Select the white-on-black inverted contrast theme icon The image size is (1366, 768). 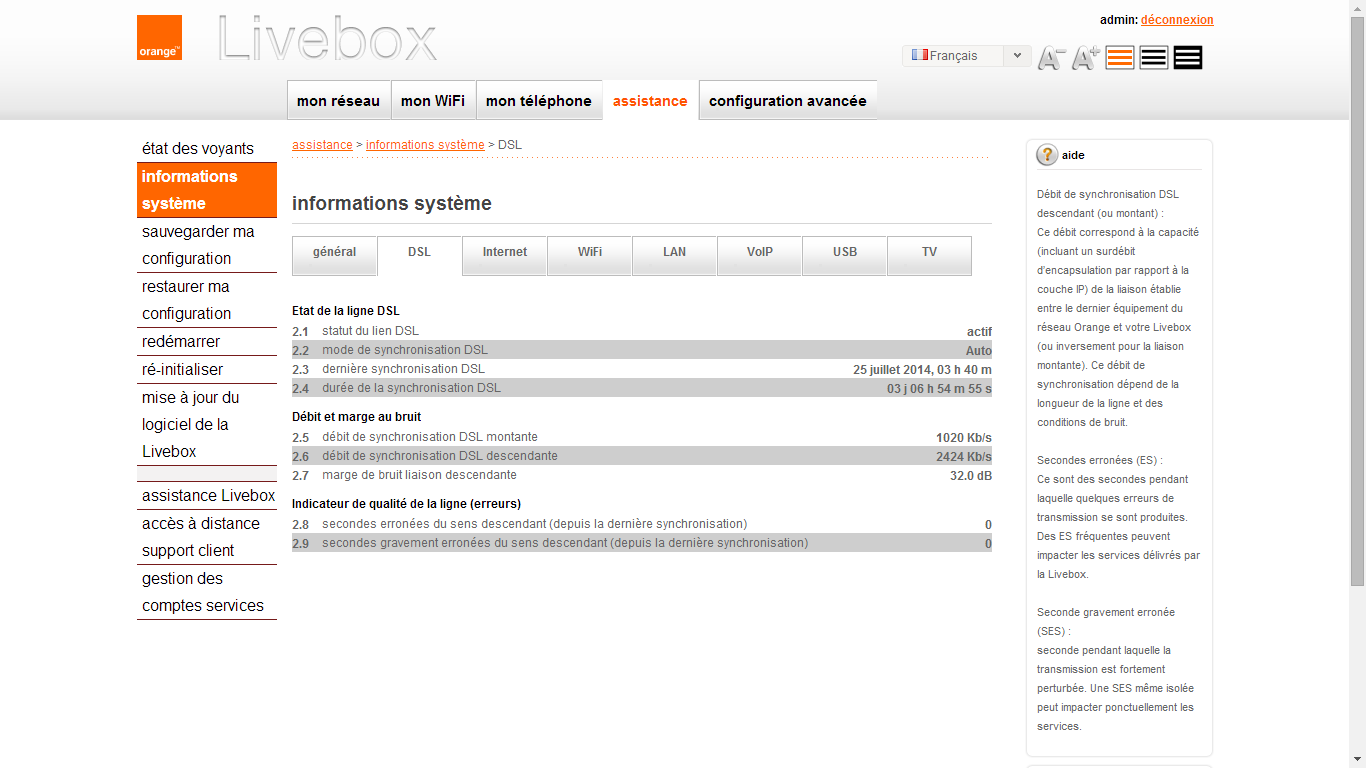point(1188,58)
